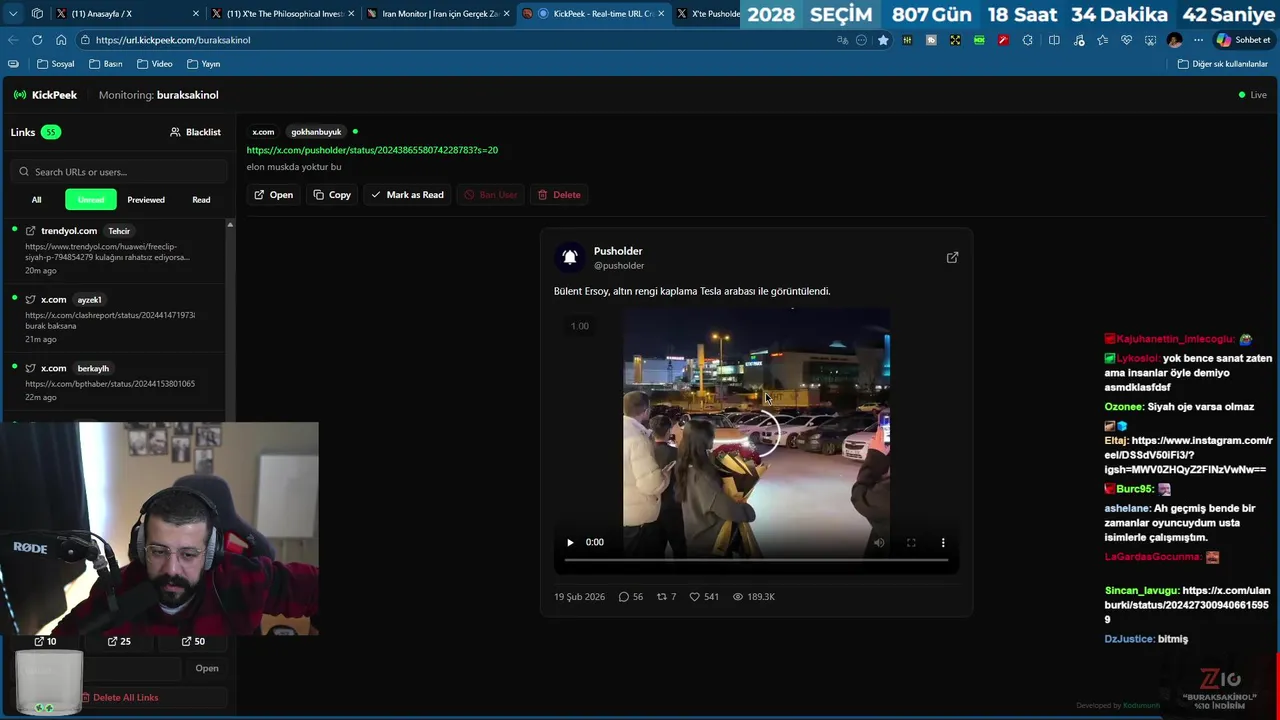The image size is (1280, 720).
Task: Open the pusholder status URL link
Action: click(372, 150)
